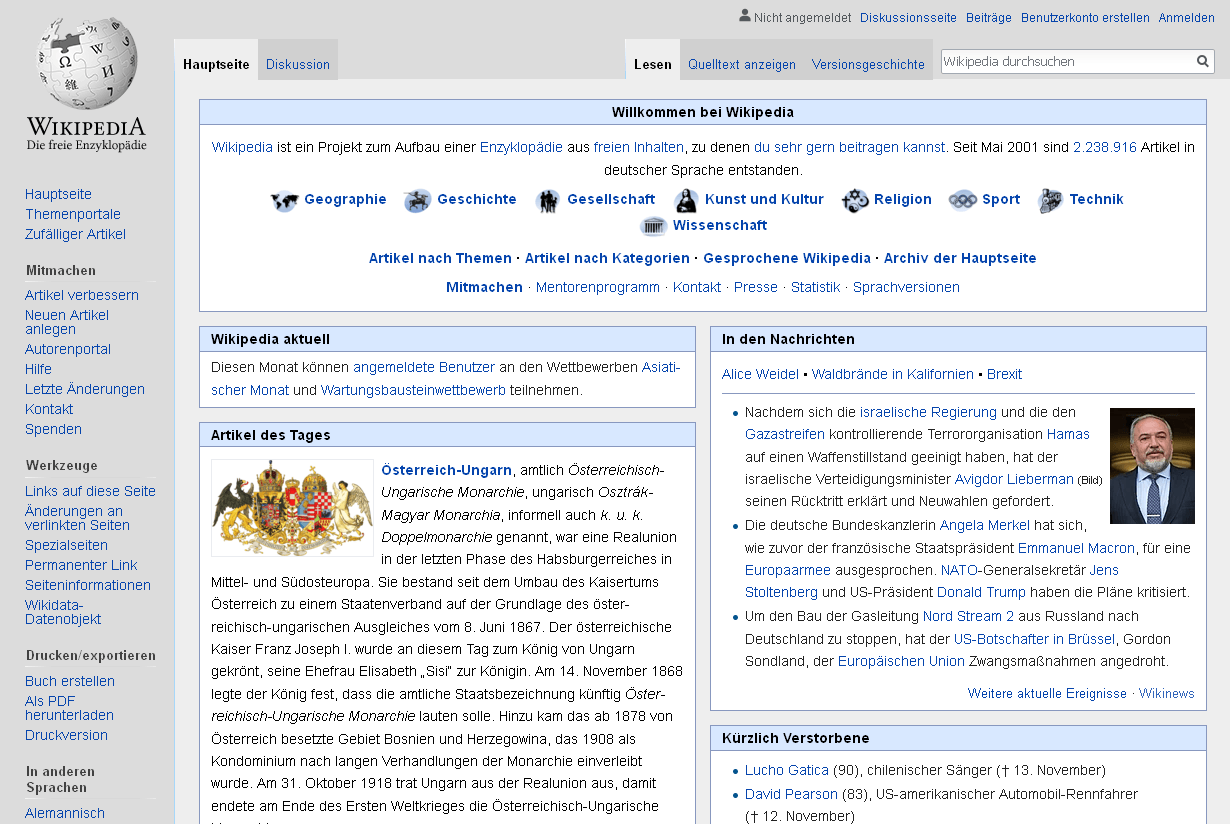1230x824 pixels.
Task: Click the Spenden link
Action: point(54,429)
